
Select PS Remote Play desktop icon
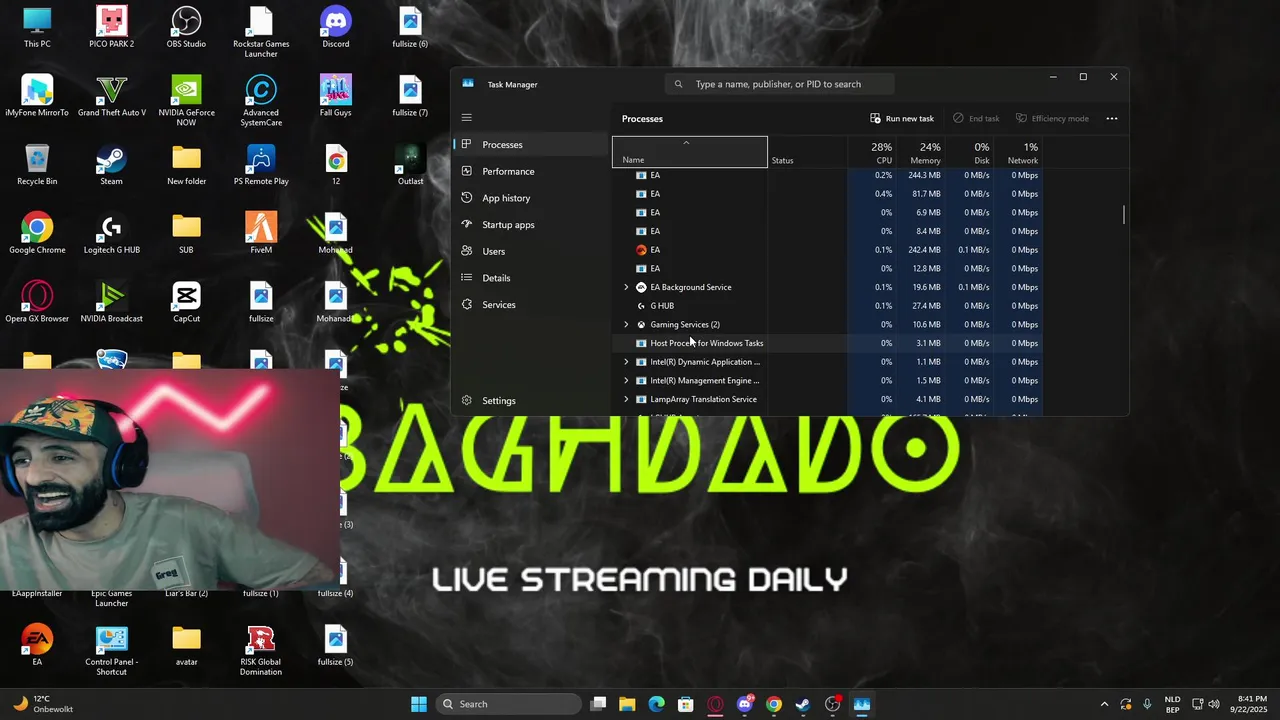point(261,165)
